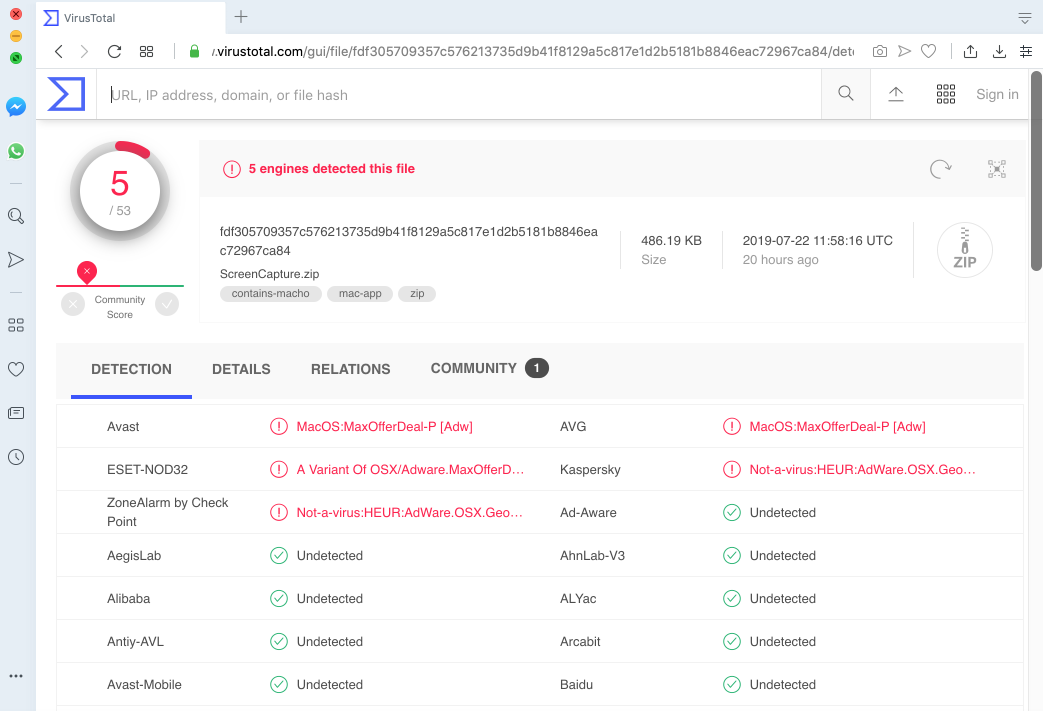Click the Sign in link
Image resolution: width=1043 pixels, height=711 pixels.
997,94
